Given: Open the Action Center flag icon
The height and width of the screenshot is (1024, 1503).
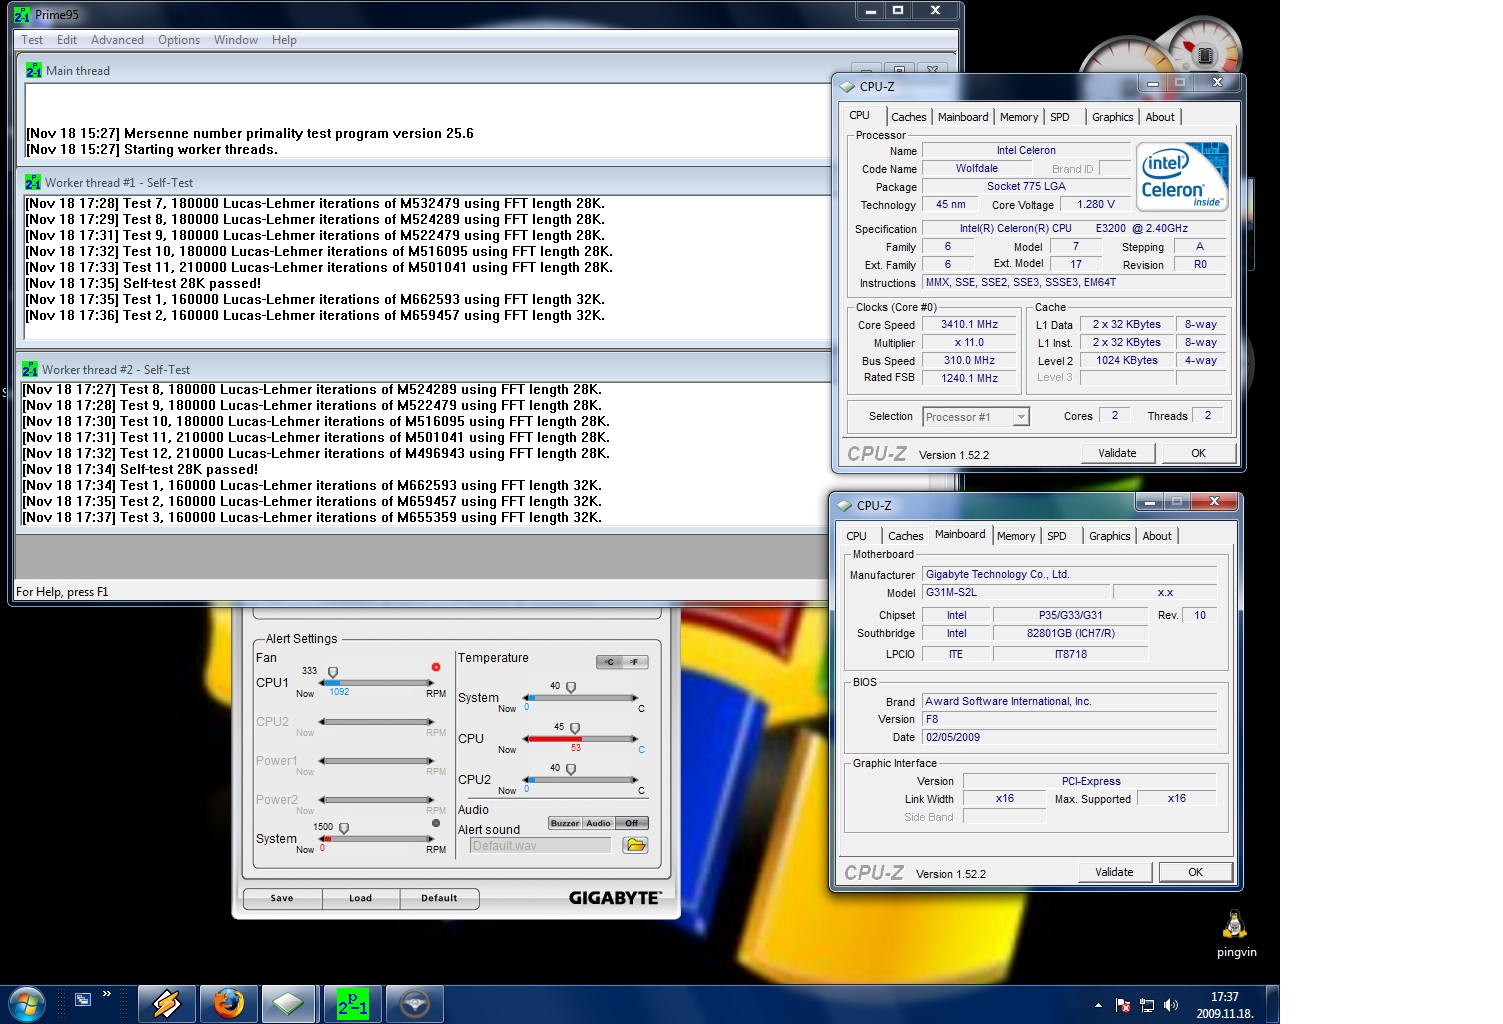Looking at the screenshot, I should click(x=1123, y=1005).
